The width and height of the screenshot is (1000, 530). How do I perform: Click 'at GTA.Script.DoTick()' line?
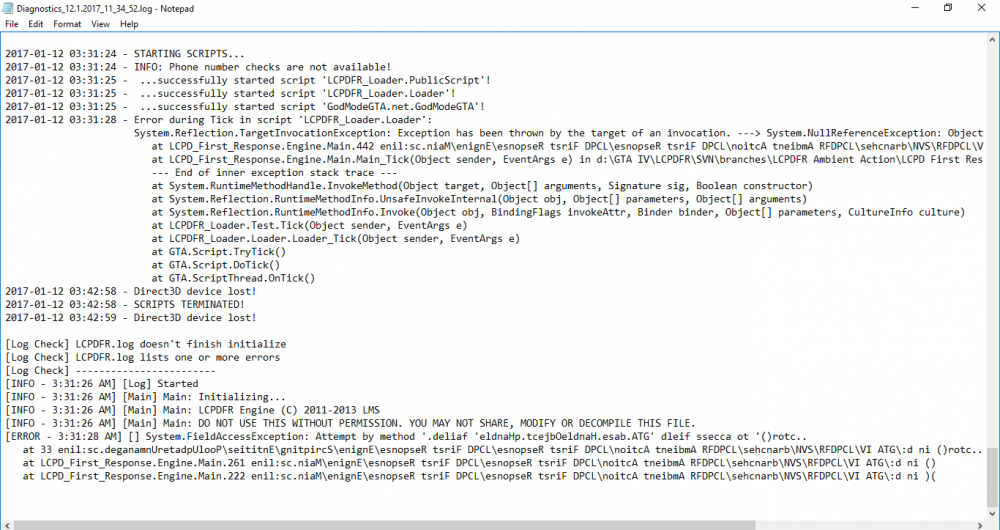[216, 265]
